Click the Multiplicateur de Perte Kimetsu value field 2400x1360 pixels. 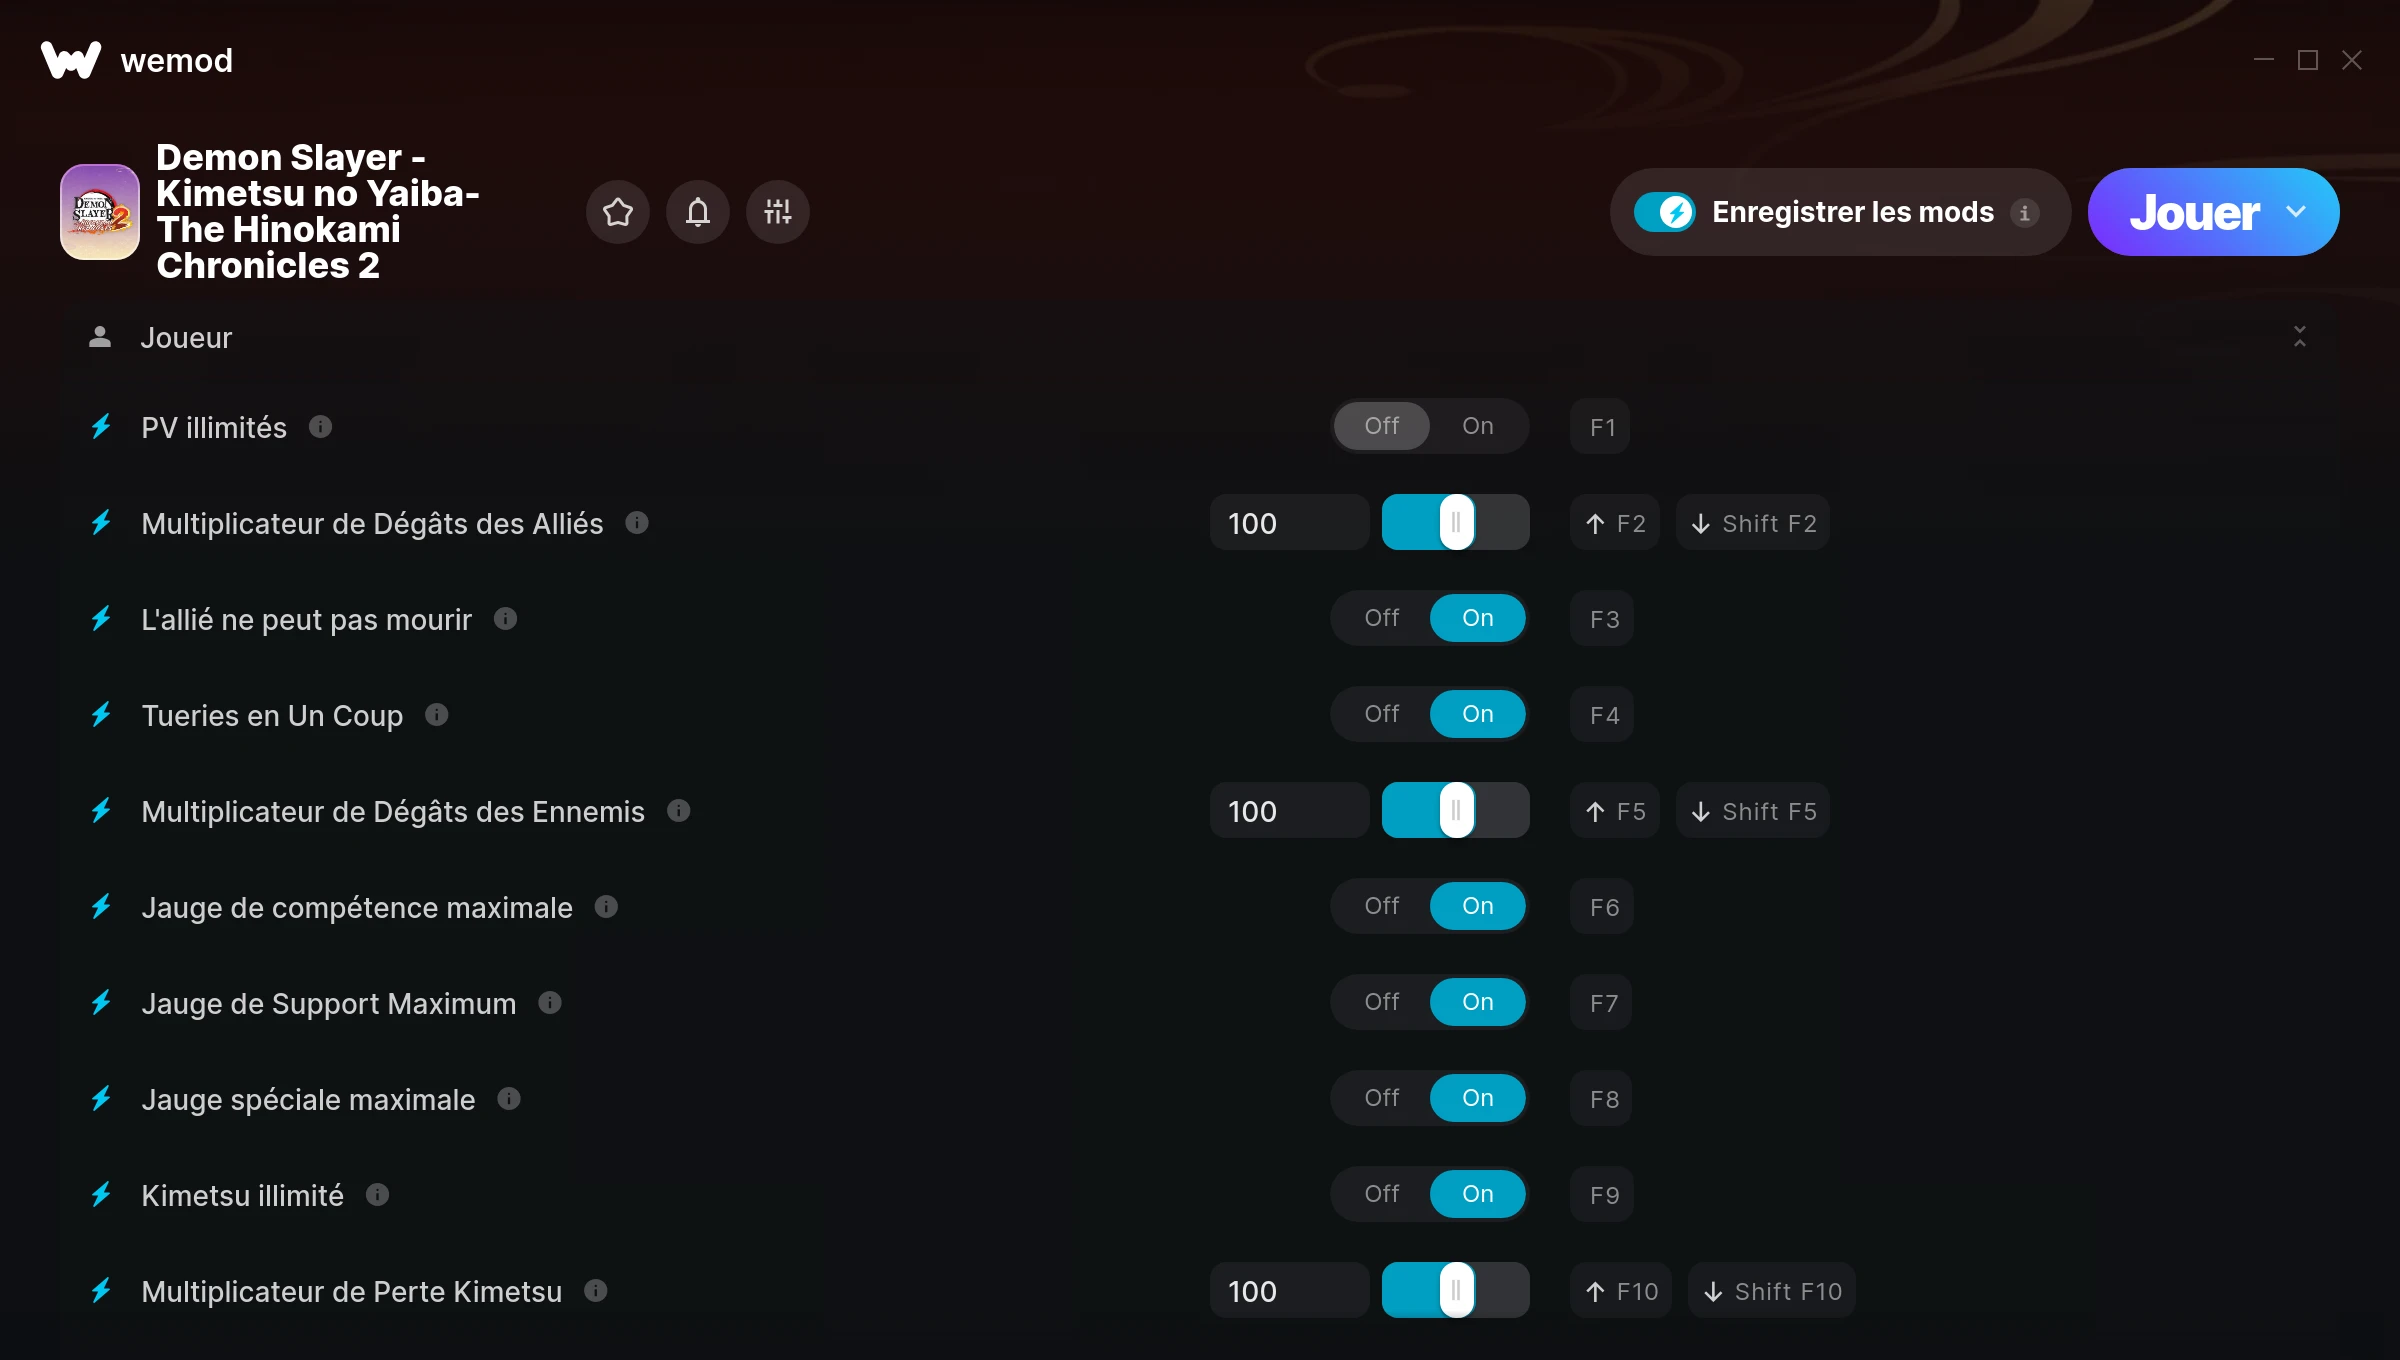pos(1289,1291)
